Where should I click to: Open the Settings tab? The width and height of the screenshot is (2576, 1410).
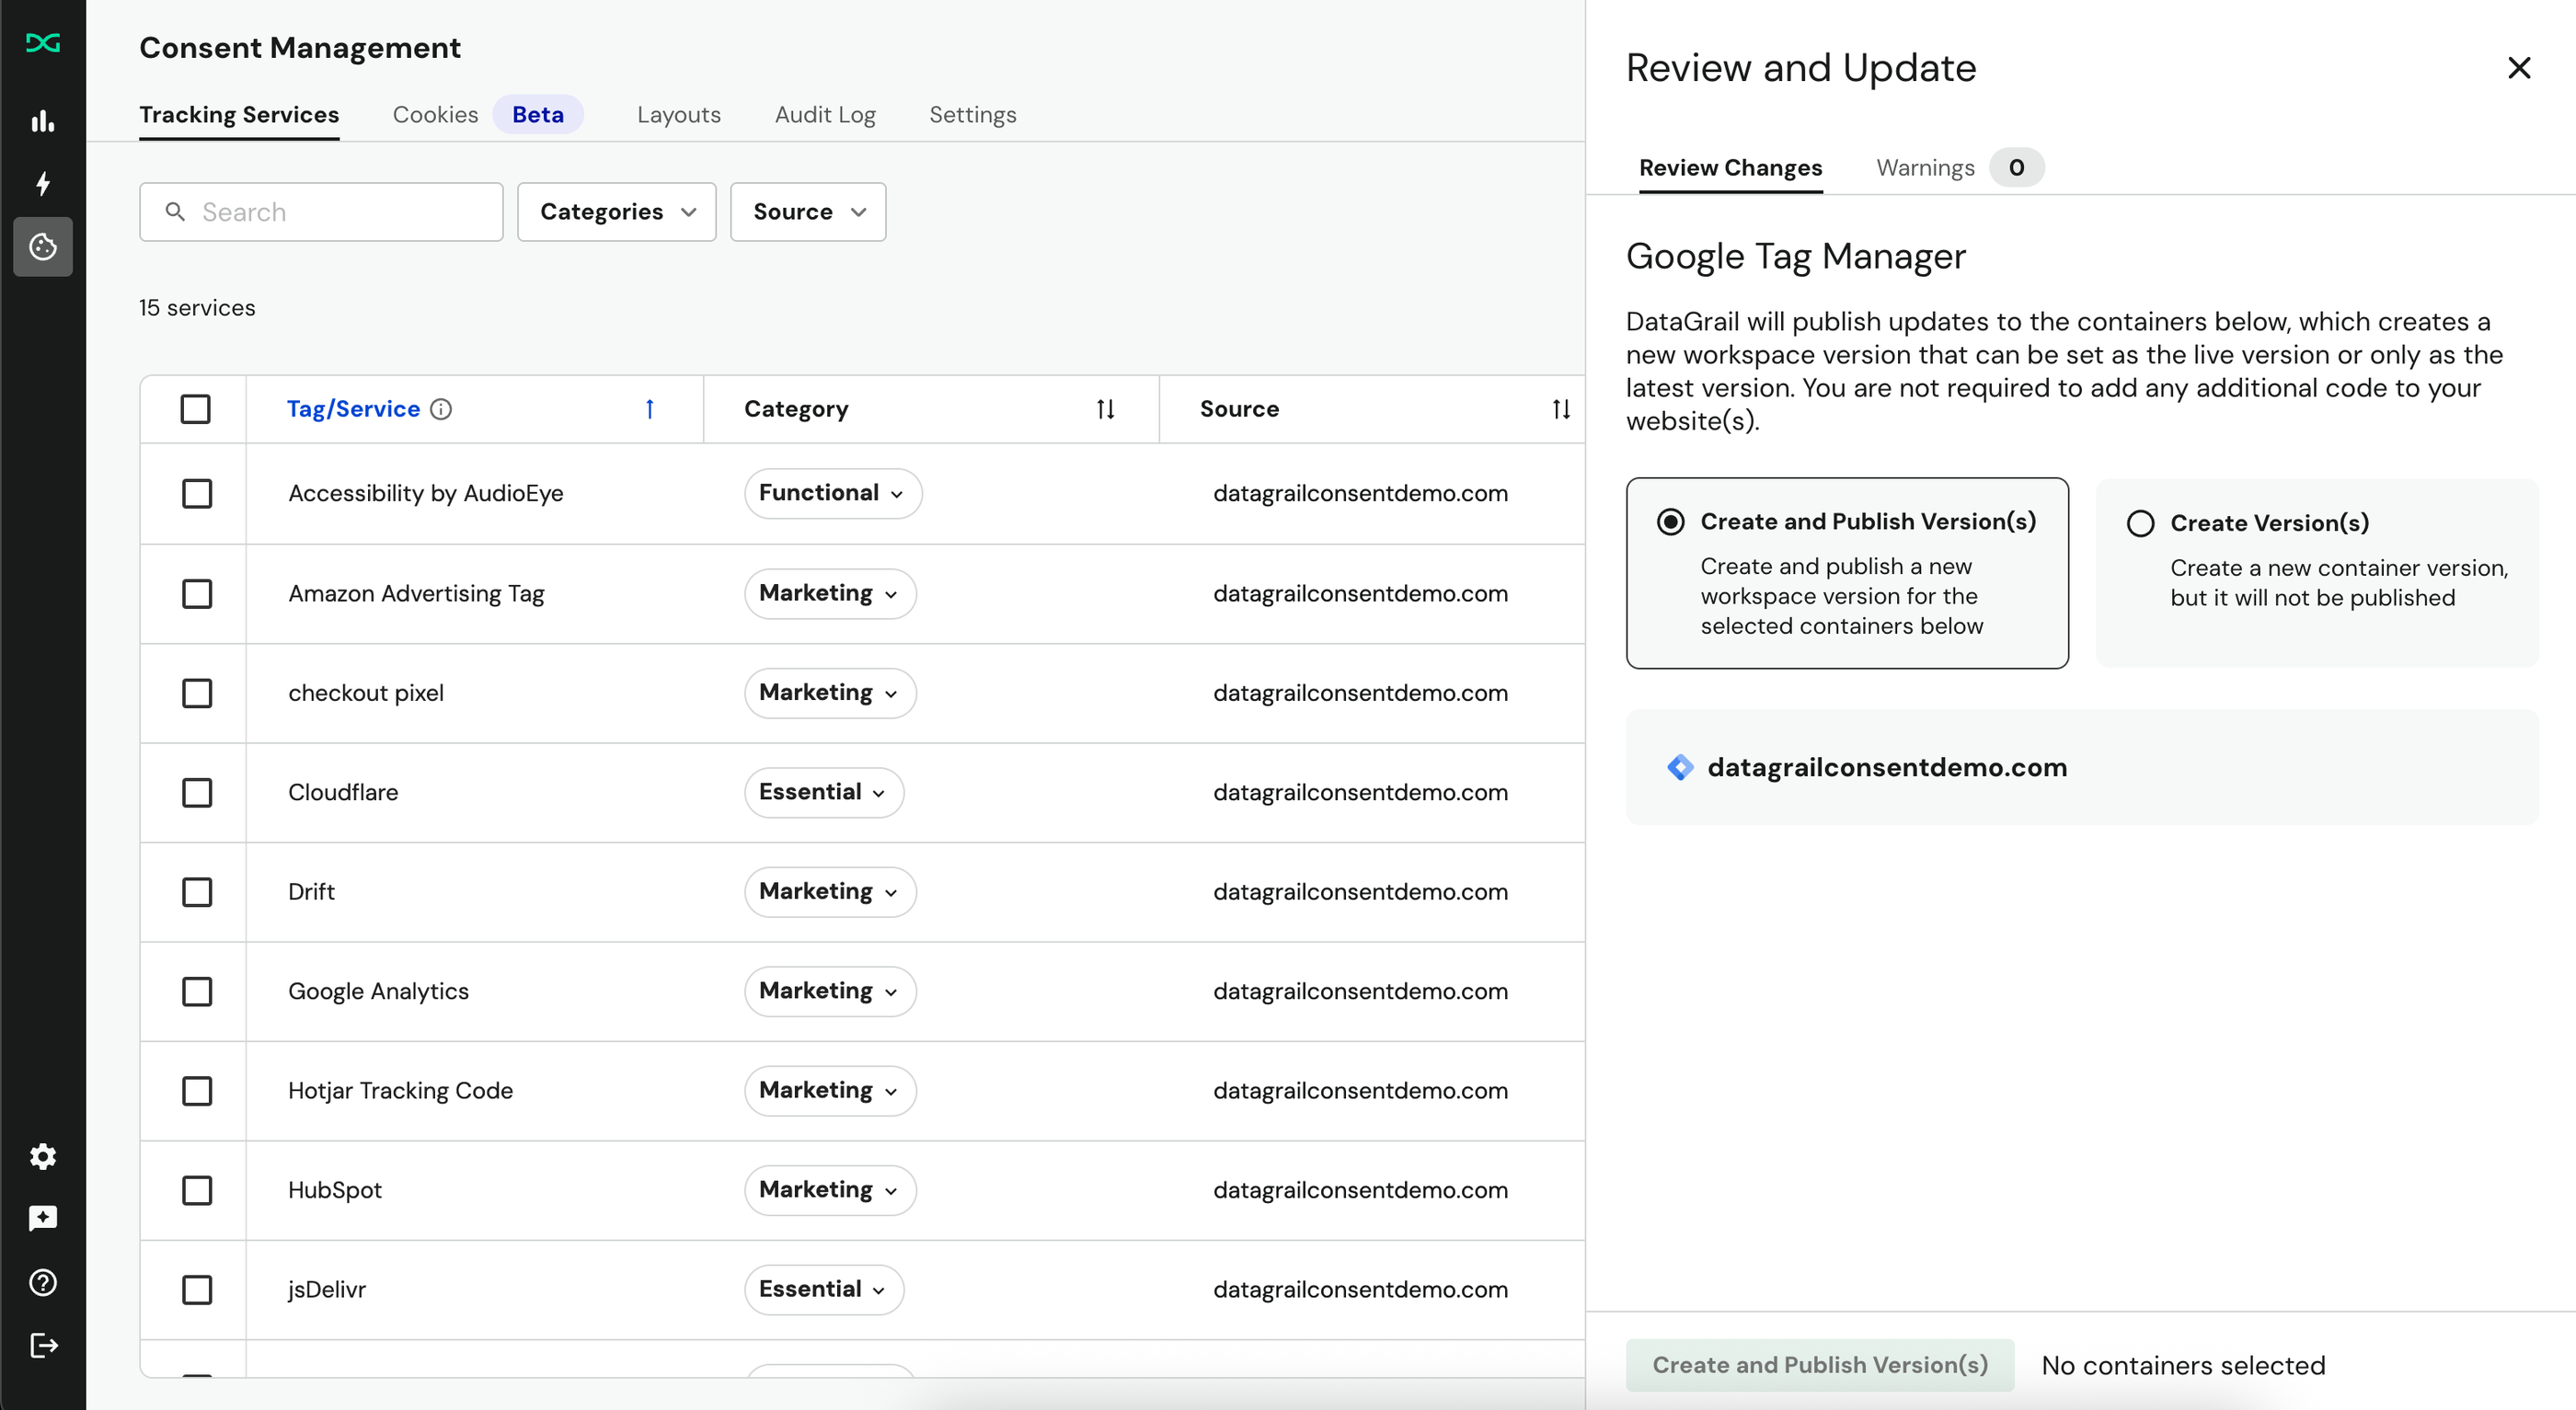[x=973, y=115]
